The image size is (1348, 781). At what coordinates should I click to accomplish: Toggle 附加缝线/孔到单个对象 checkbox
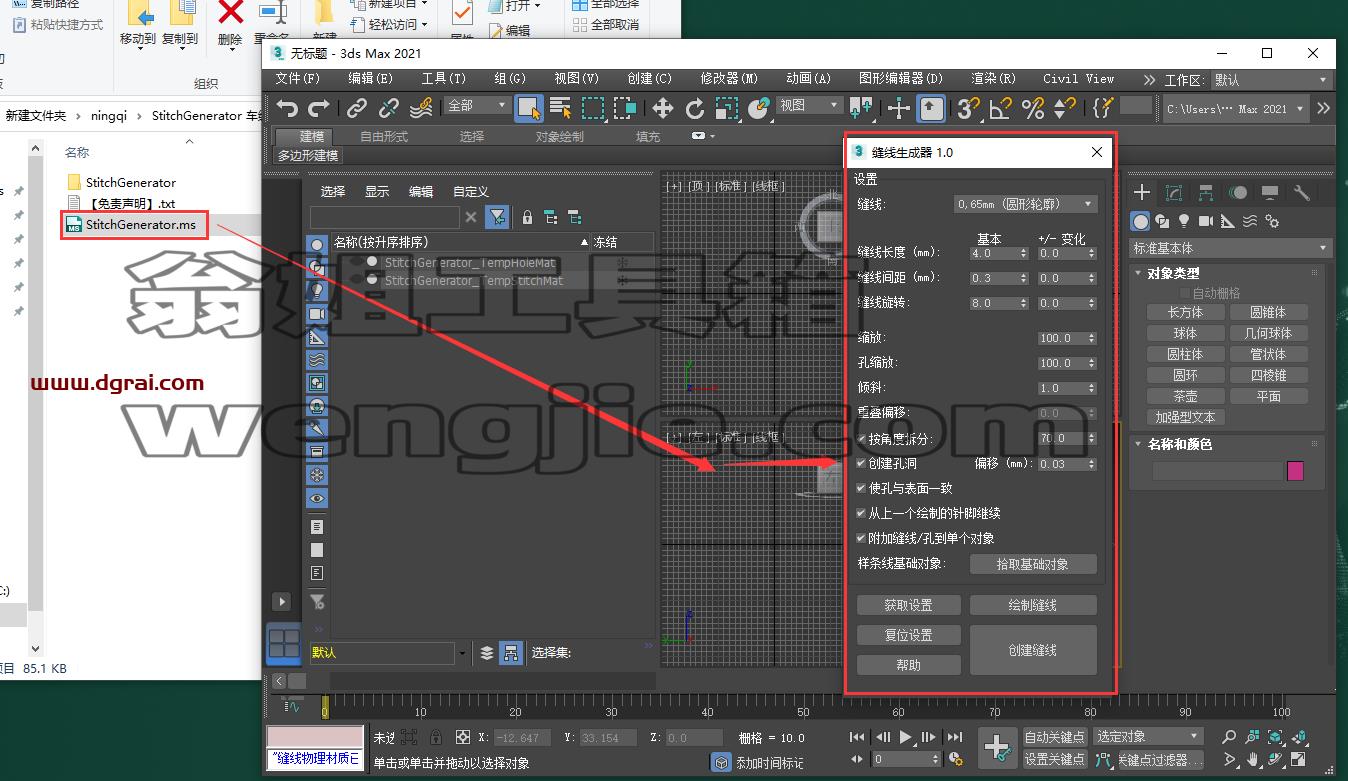[862, 538]
